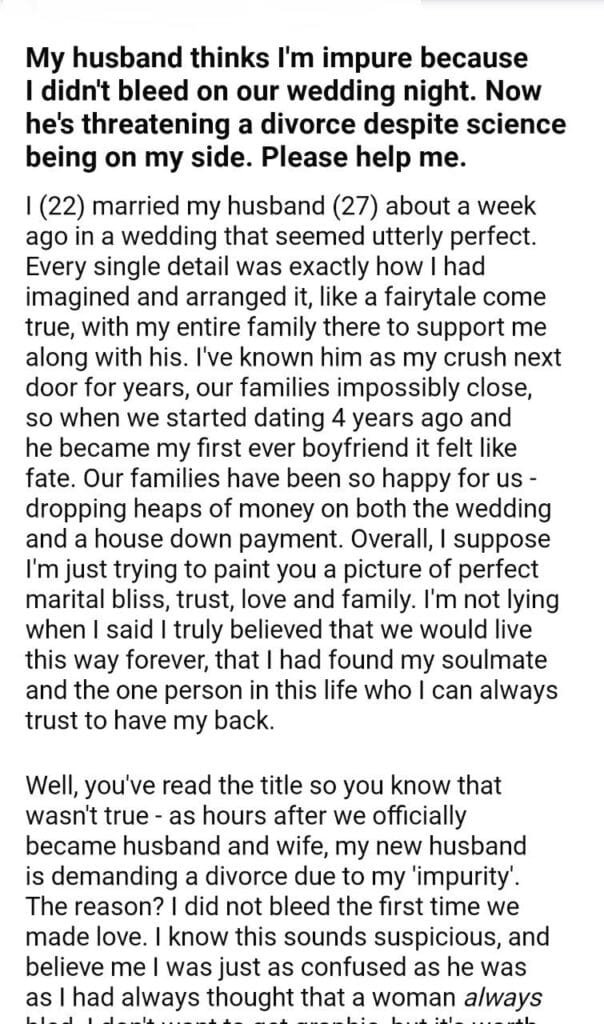Click the age "(22)" in the first line

[x=60, y=208]
